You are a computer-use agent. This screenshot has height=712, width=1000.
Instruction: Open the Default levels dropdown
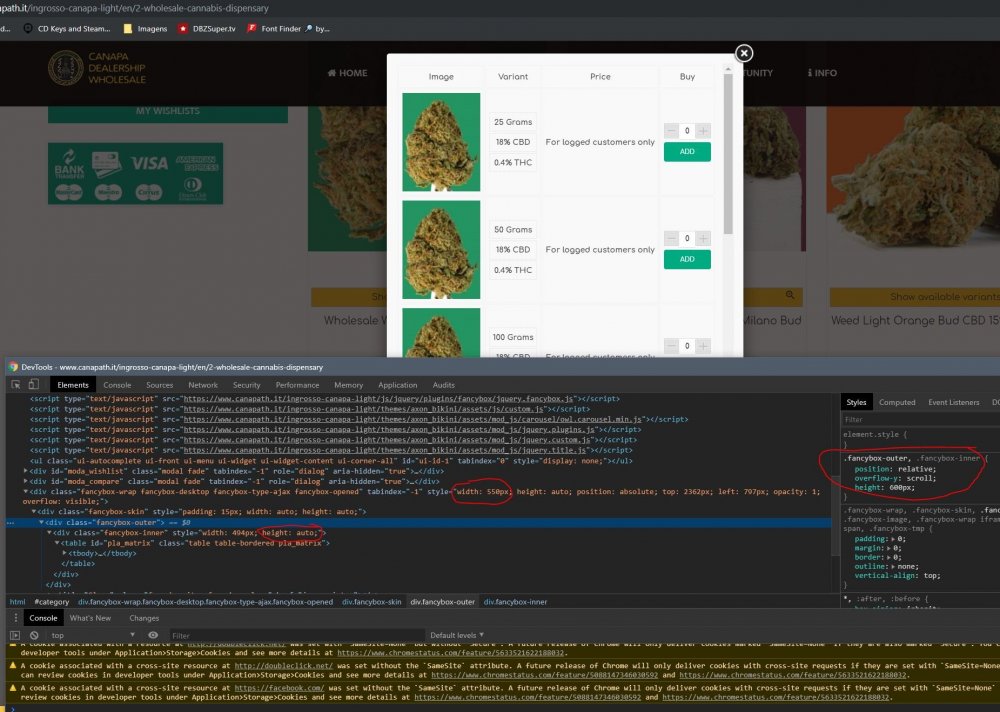click(457, 635)
